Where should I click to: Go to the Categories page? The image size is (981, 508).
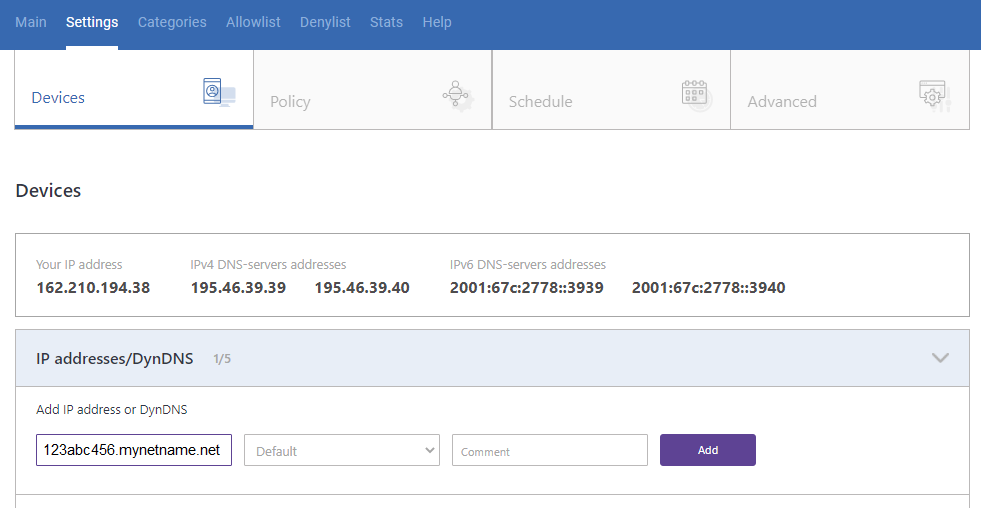tap(172, 22)
